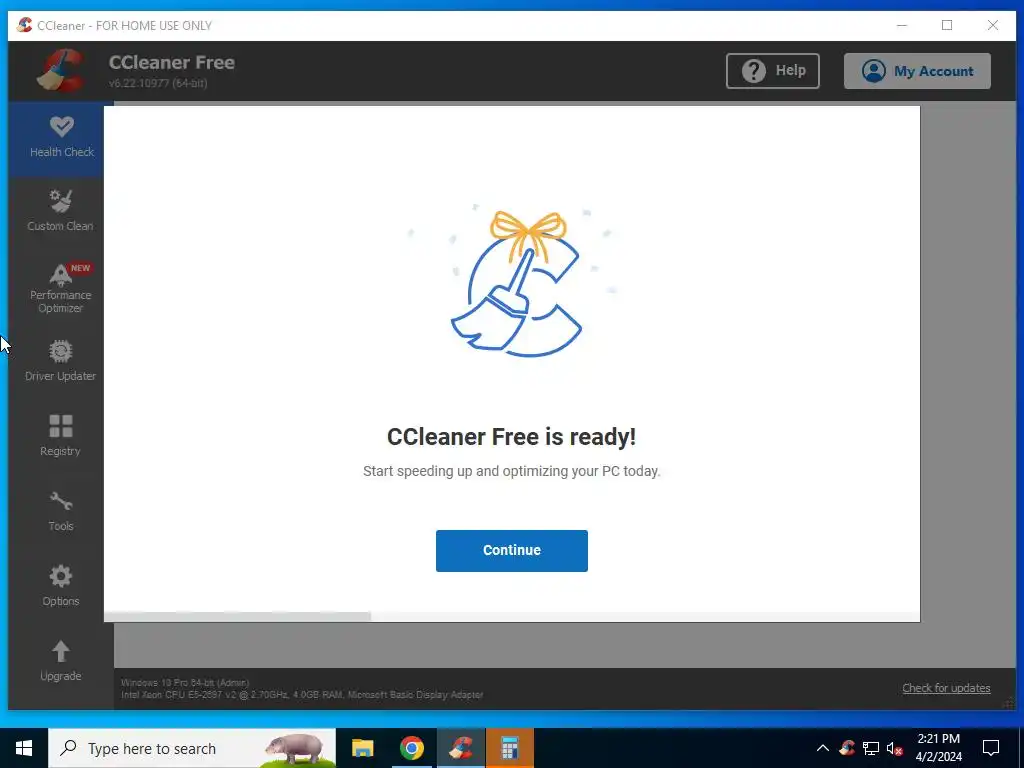Close the CCleaner window
This screenshot has height=768, width=1024.
(993, 25)
